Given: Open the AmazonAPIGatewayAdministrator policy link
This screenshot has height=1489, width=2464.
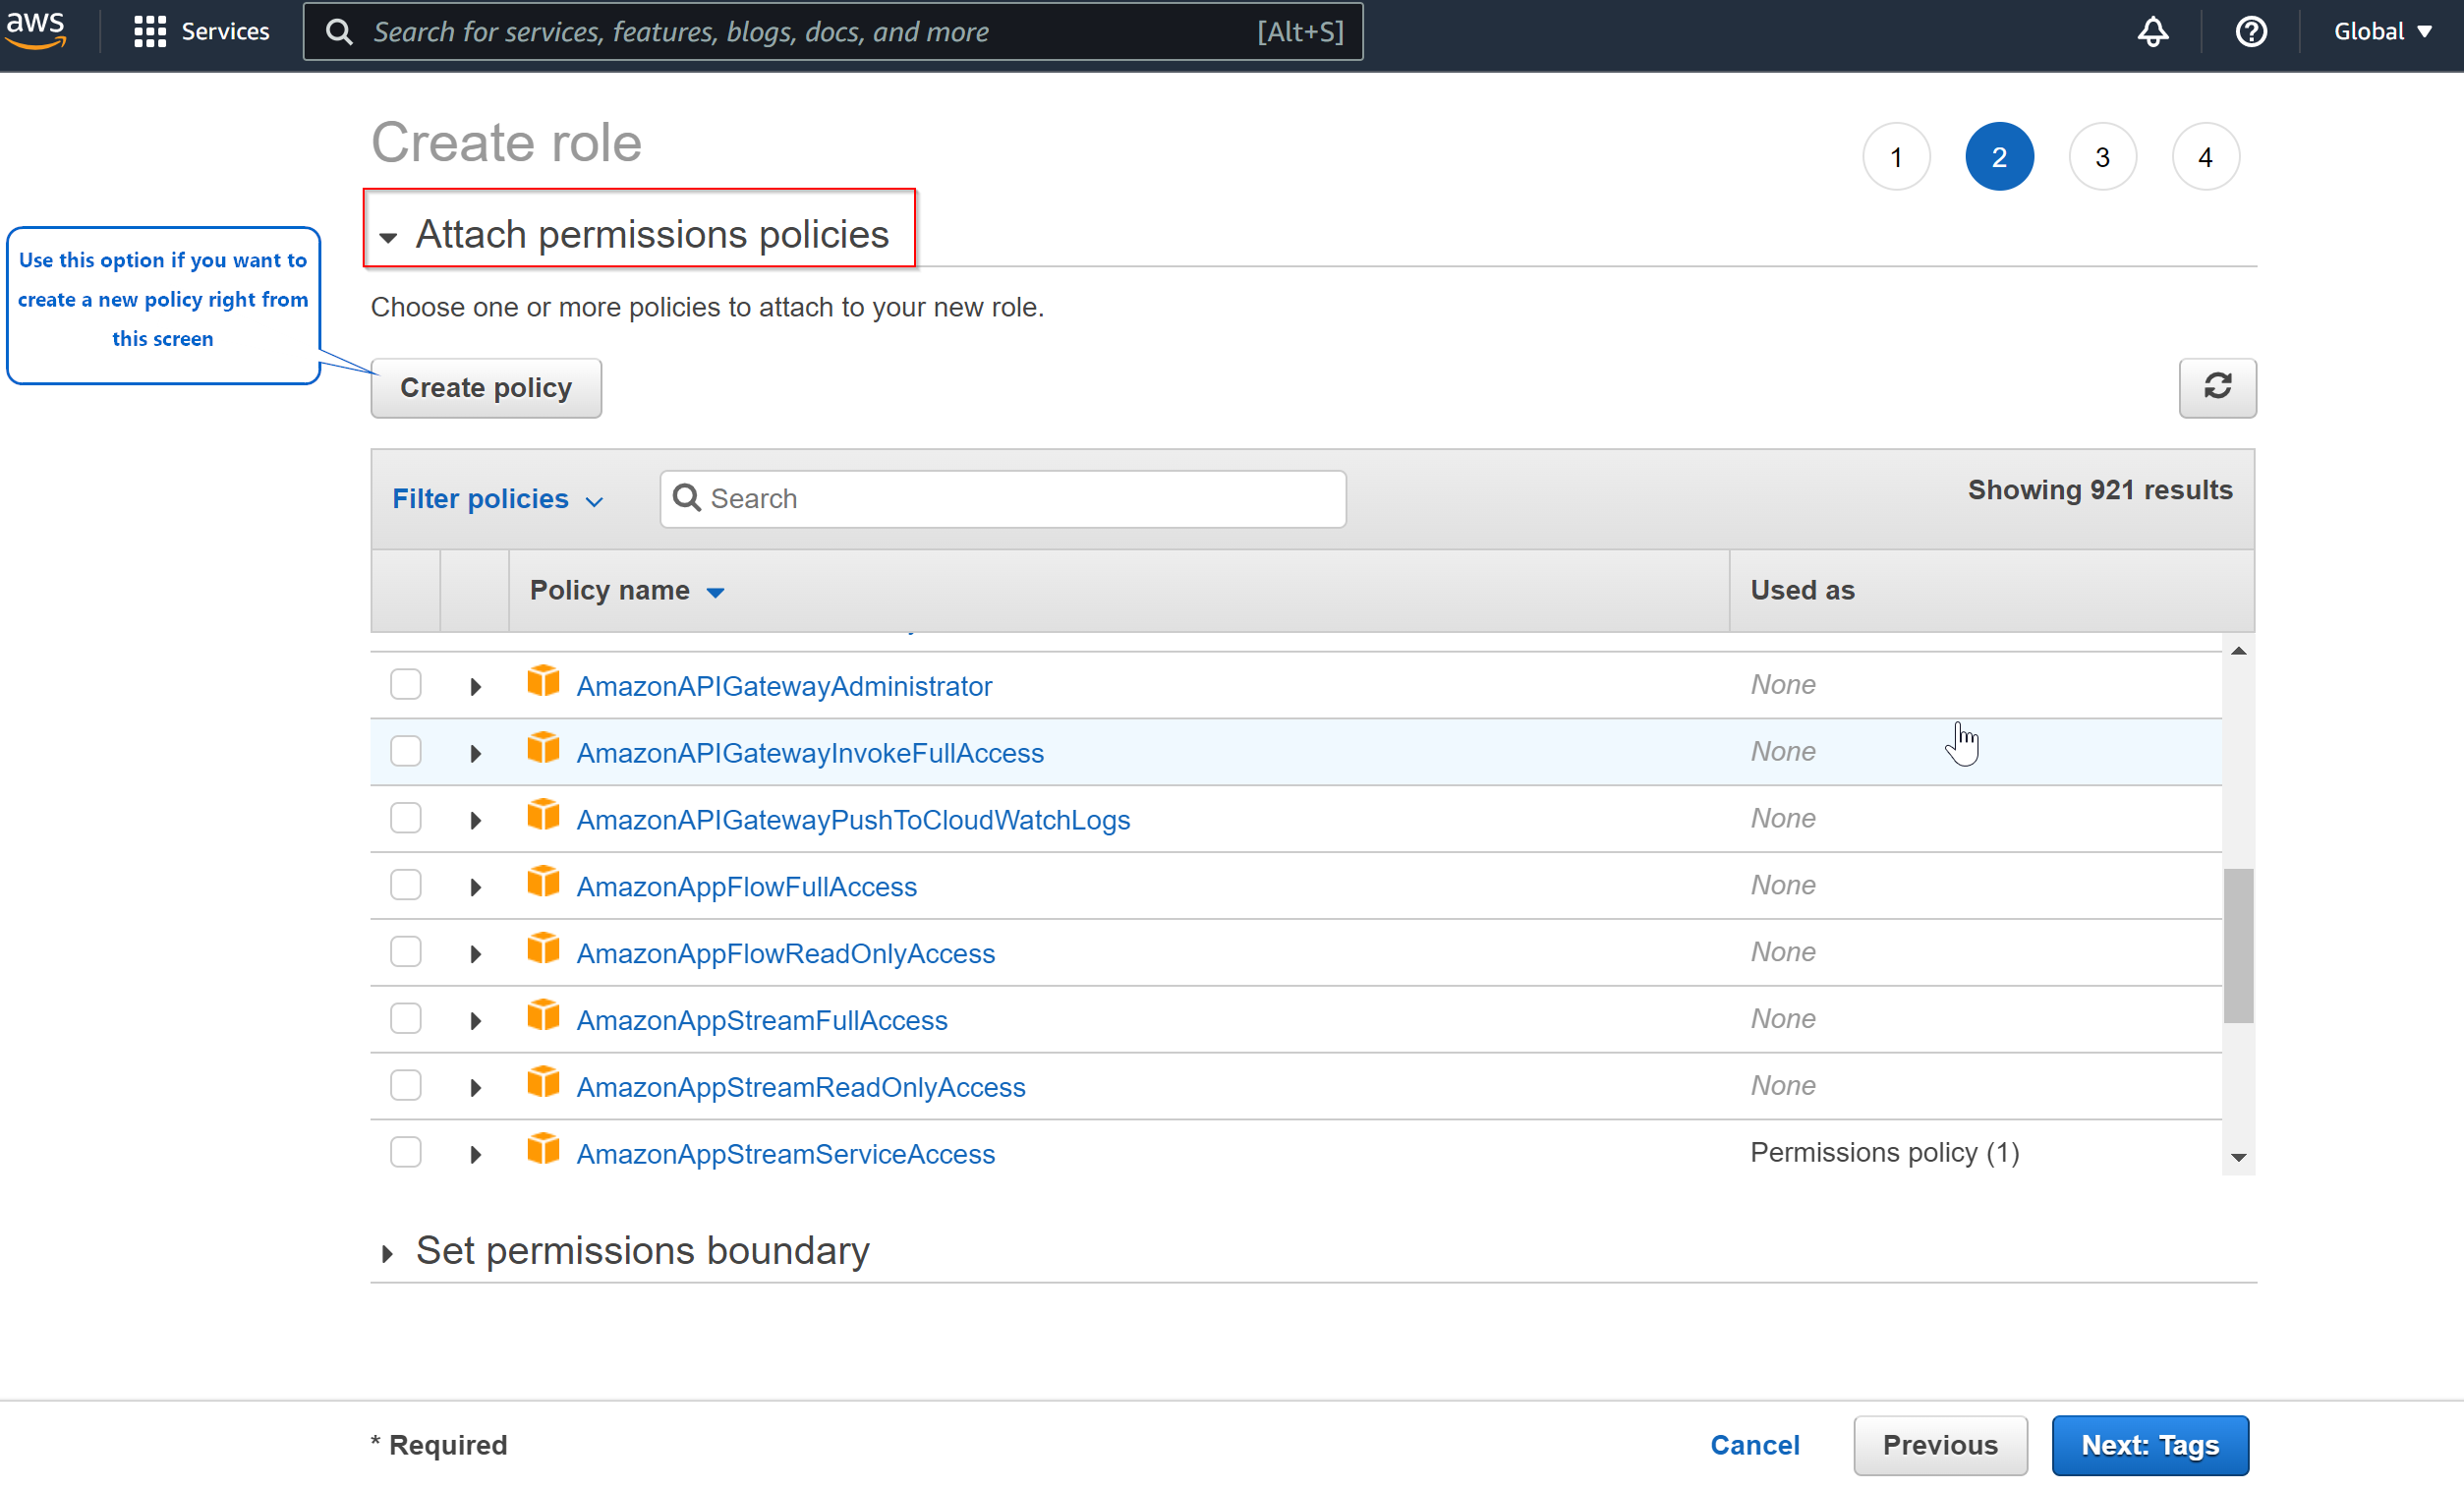Looking at the screenshot, I should tap(784, 686).
